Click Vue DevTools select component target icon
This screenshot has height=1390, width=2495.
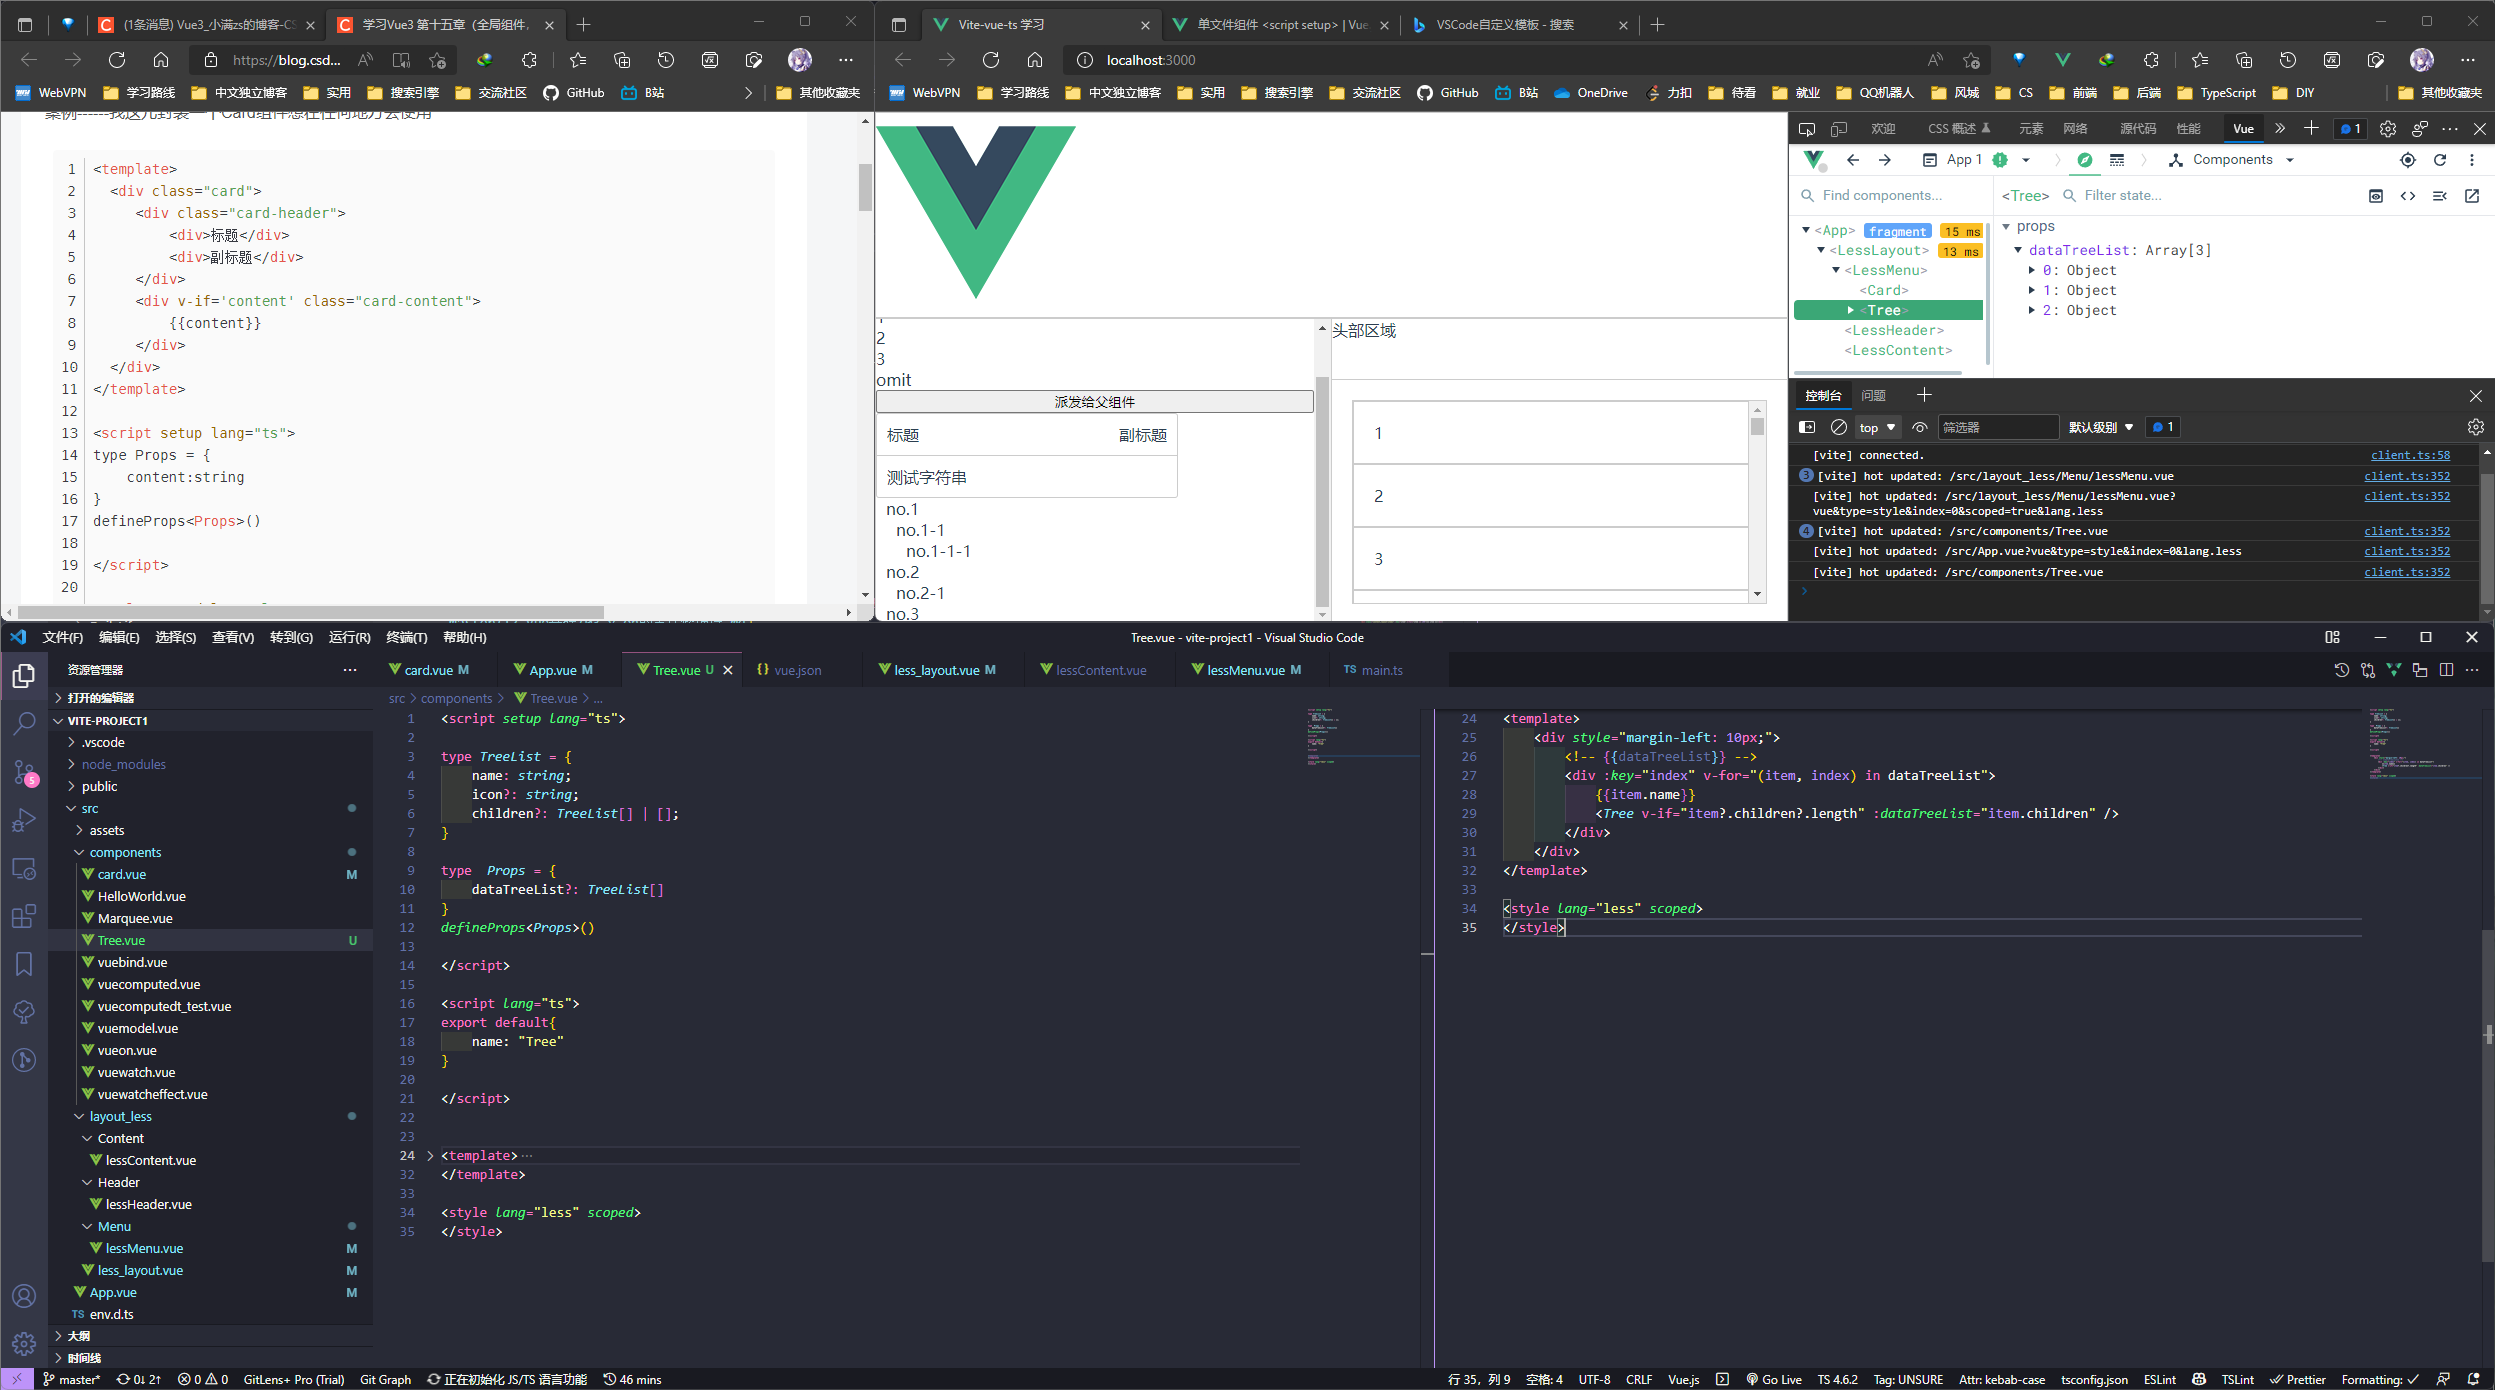pos(2408,160)
